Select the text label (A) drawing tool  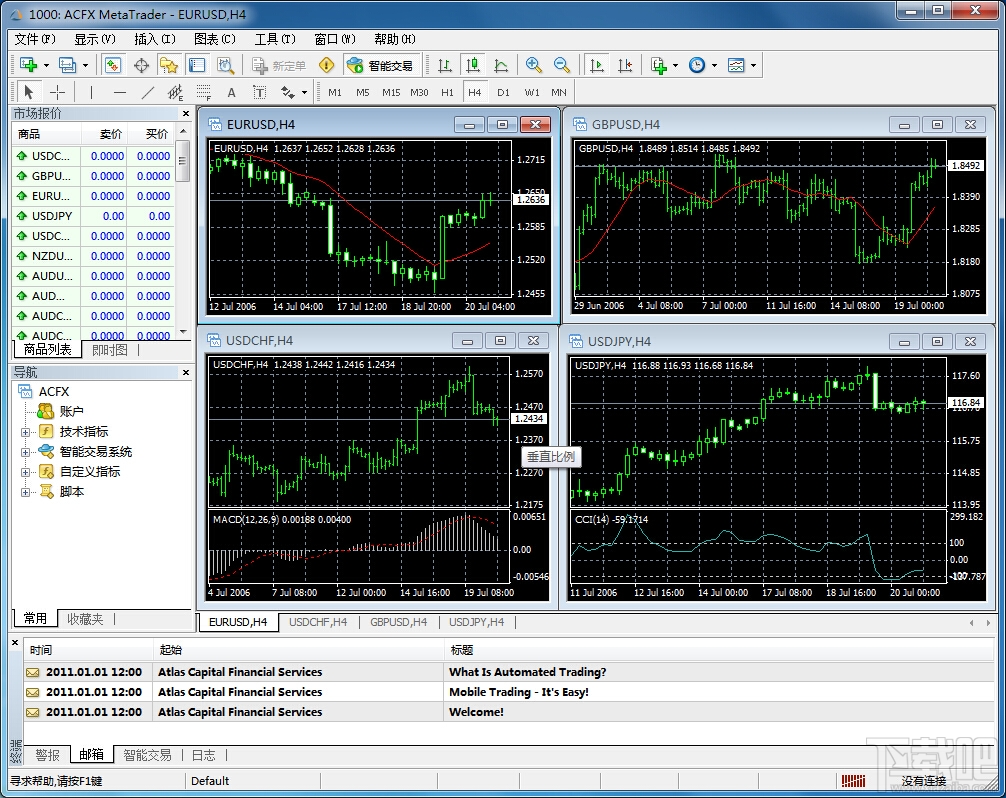(x=231, y=92)
